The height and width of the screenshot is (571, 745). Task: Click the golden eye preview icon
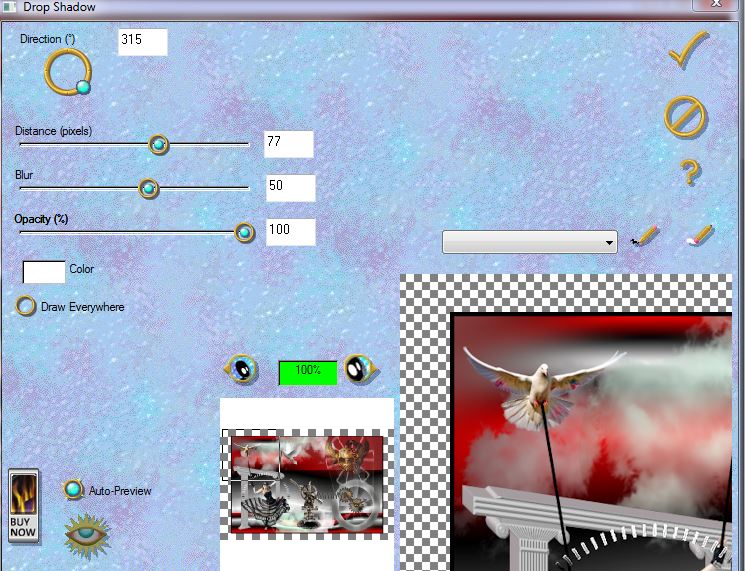(x=86, y=535)
